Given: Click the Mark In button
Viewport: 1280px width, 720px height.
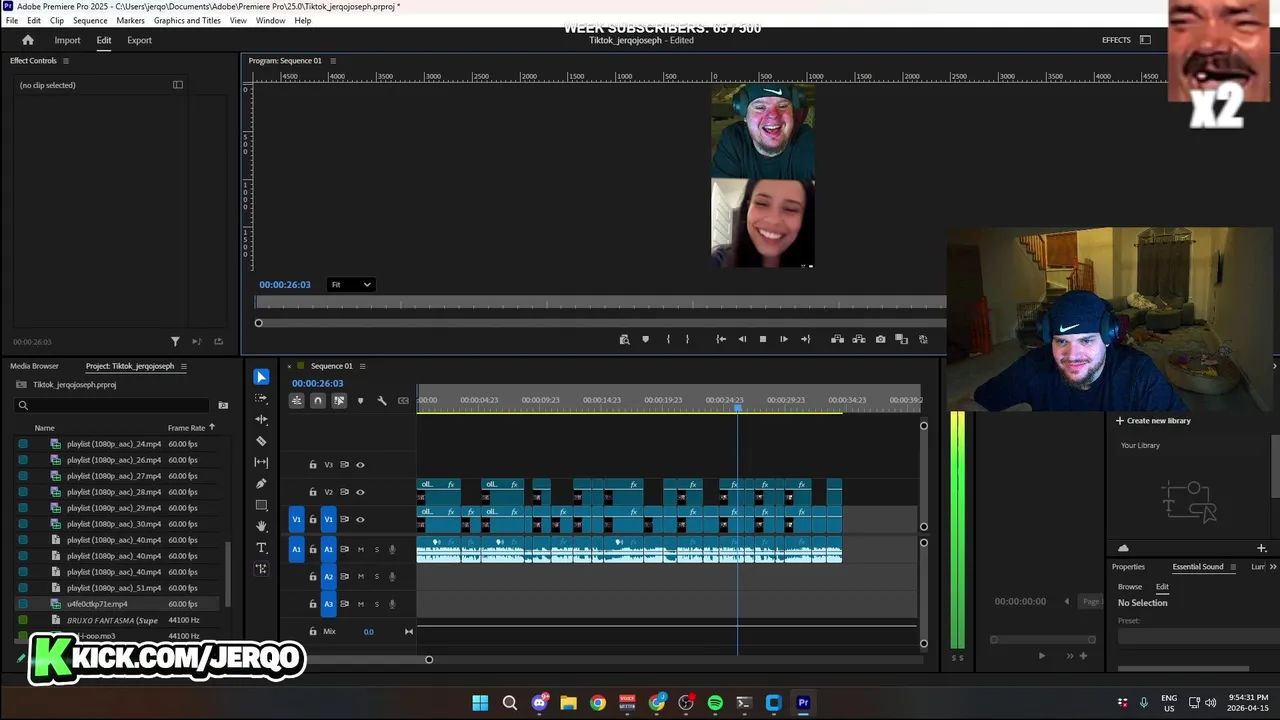Looking at the screenshot, I should [668, 339].
